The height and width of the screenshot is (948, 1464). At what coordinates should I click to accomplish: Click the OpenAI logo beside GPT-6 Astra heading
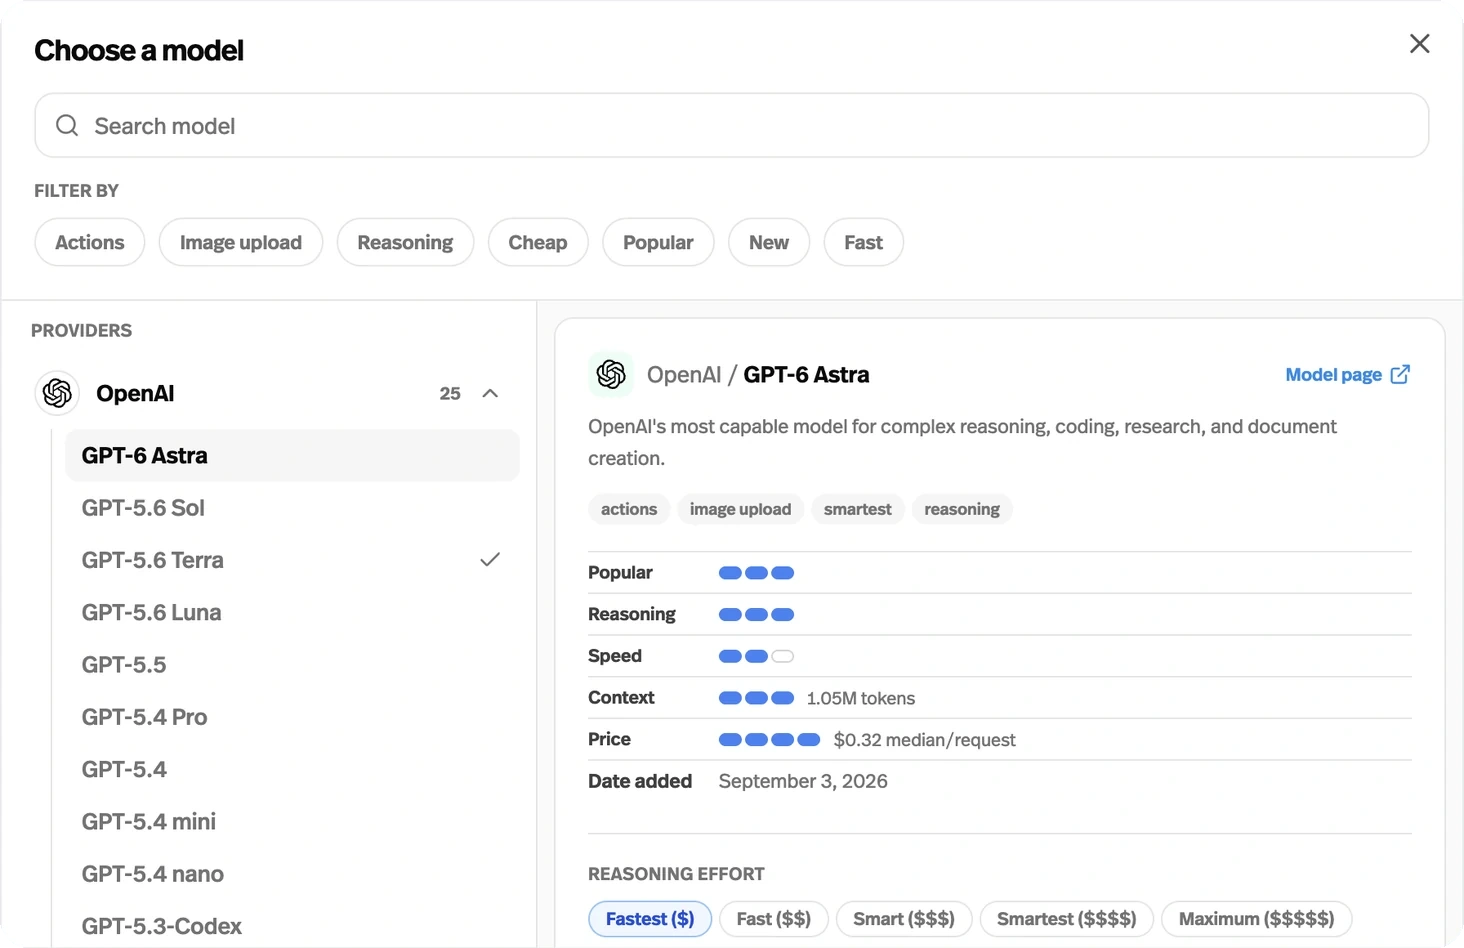point(611,374)
